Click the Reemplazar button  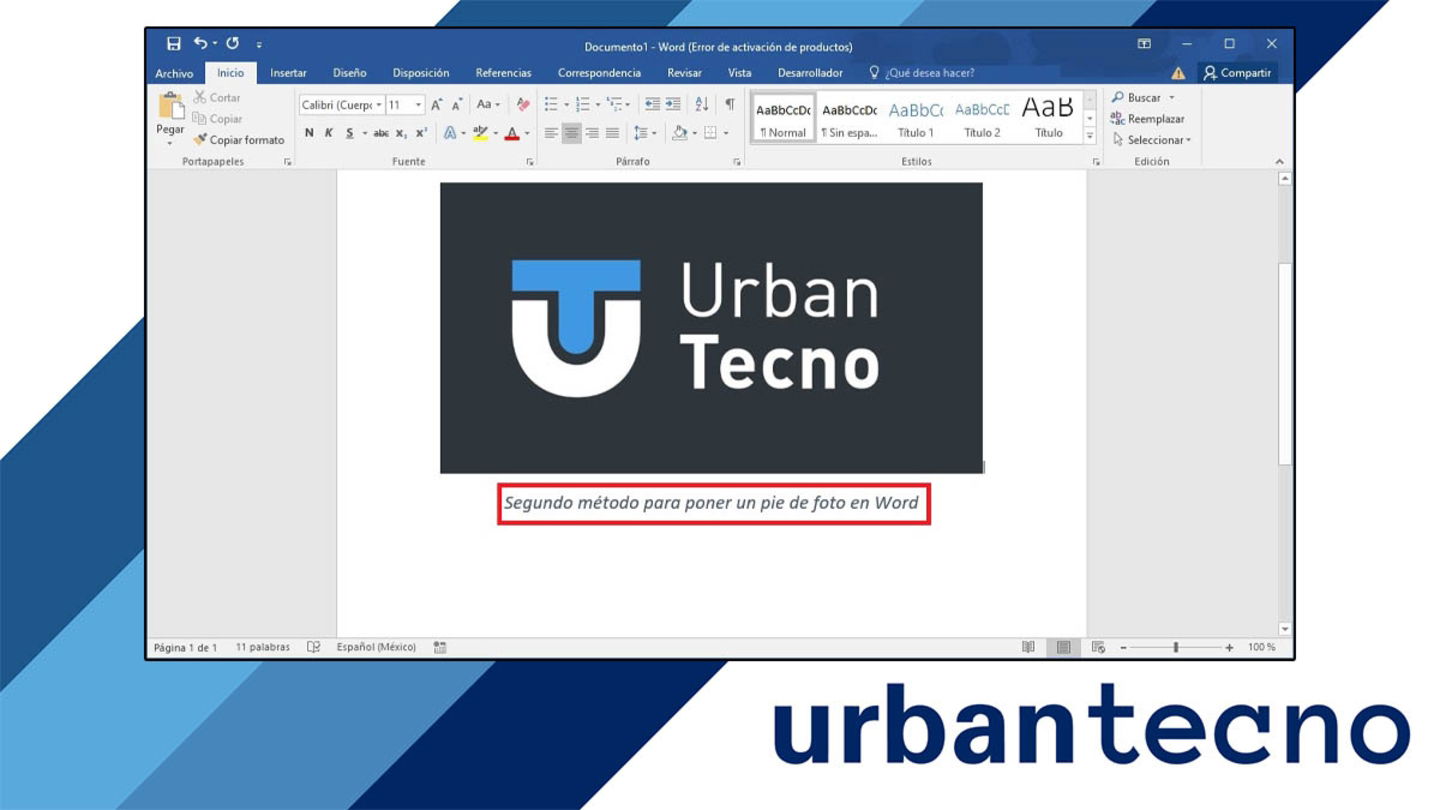(1148, 119)
